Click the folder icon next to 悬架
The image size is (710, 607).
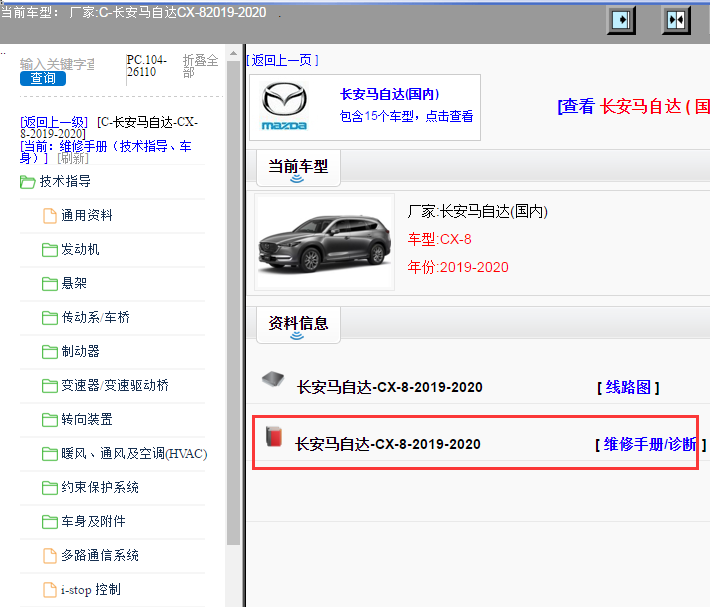50,284
